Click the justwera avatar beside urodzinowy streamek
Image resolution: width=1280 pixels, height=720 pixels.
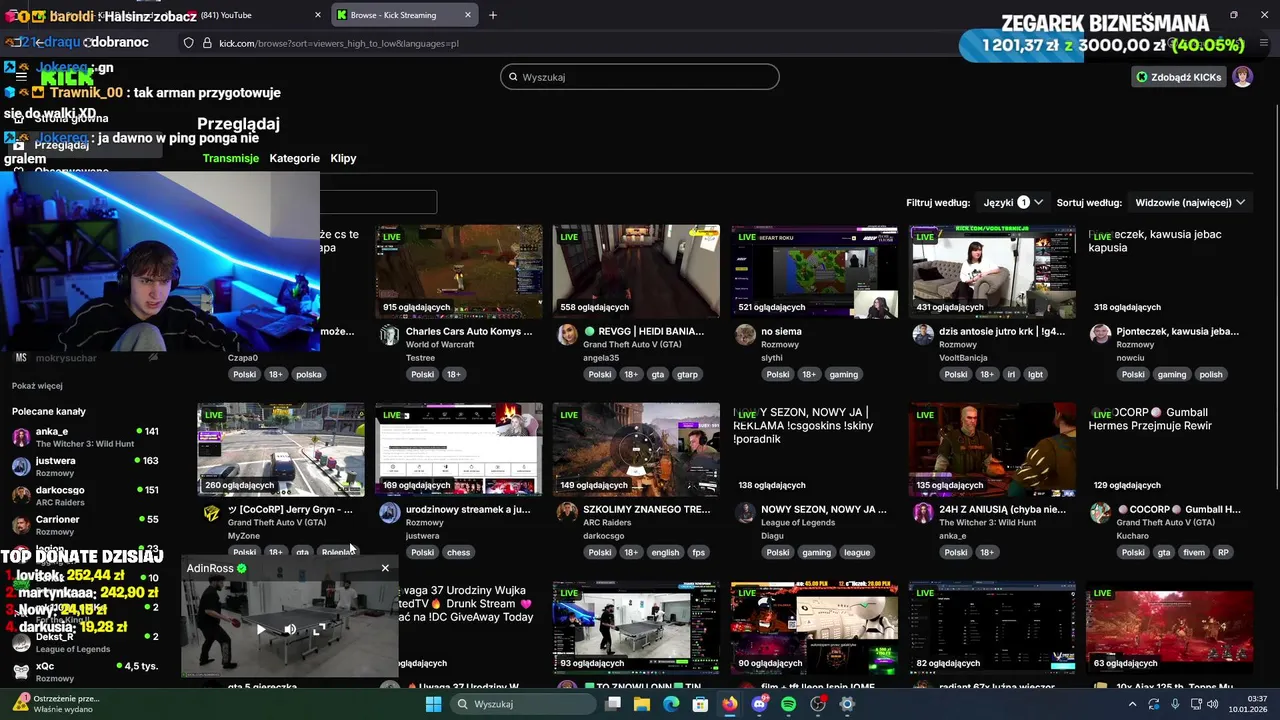(x=389, y=513)
